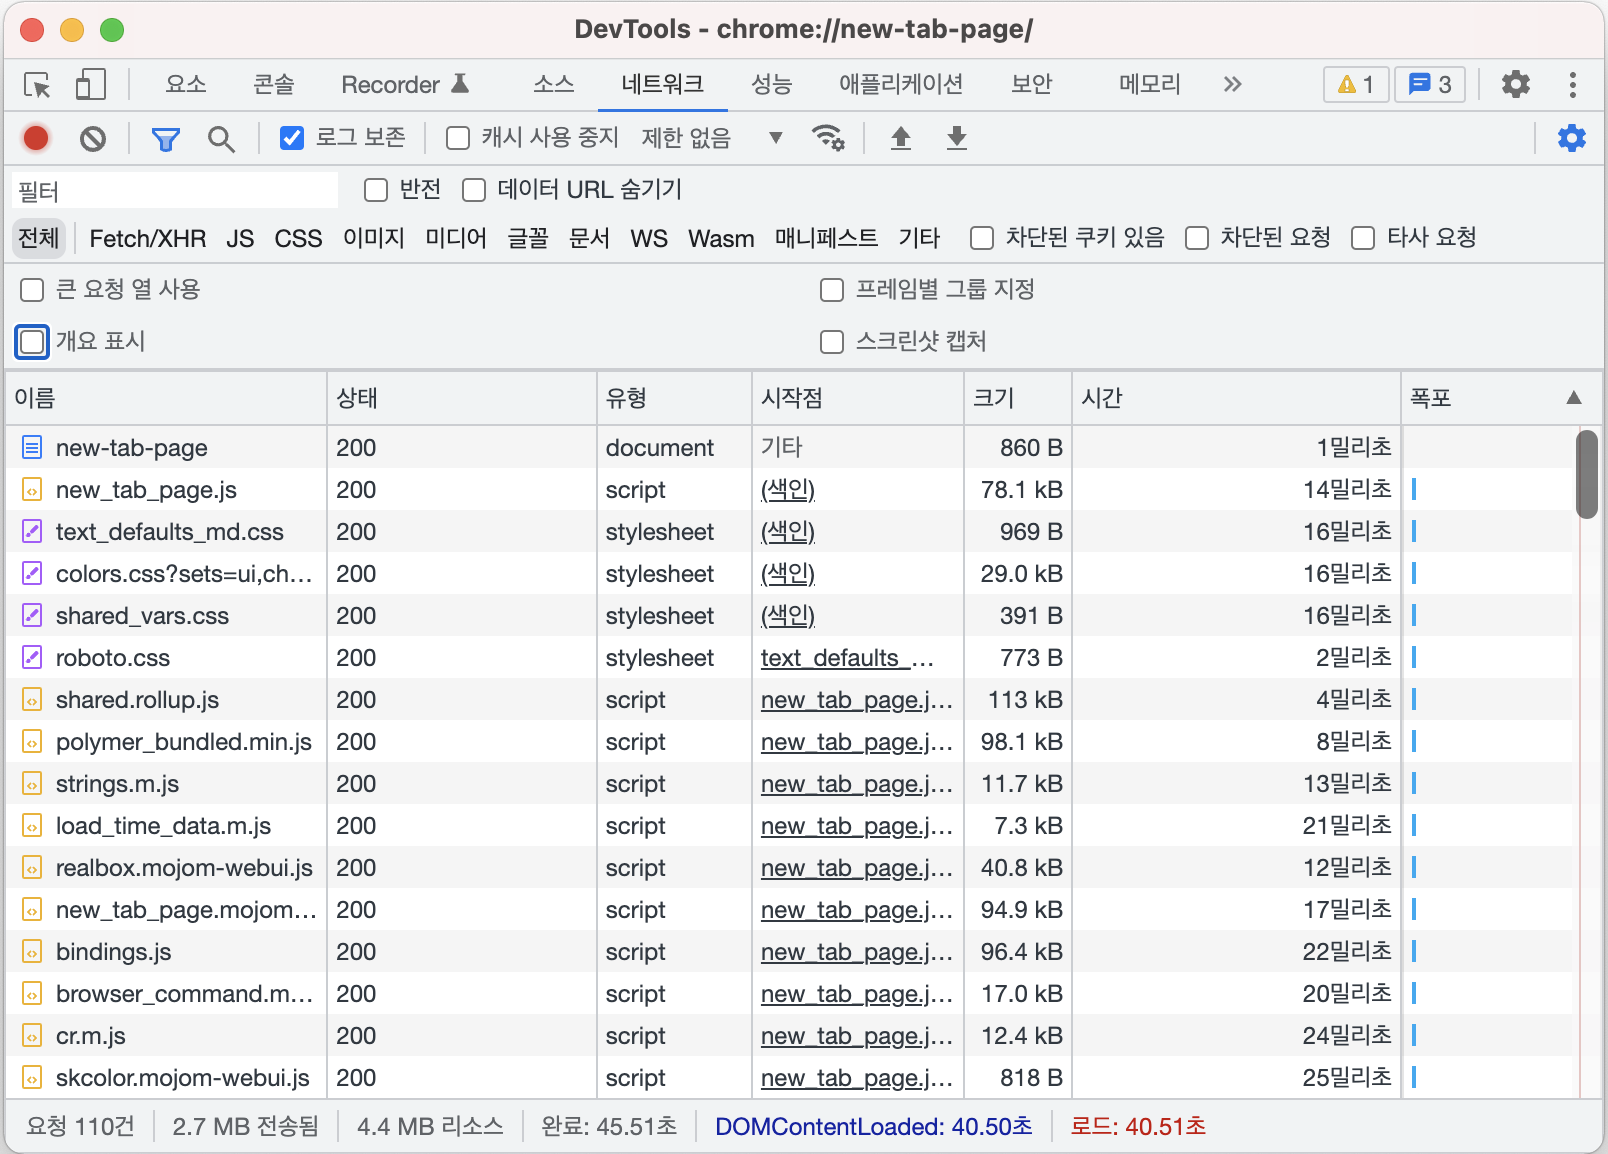Click the script icon of strings.m.js
This screenshot has width=1608, height=1154.
(x=33, y=784)
